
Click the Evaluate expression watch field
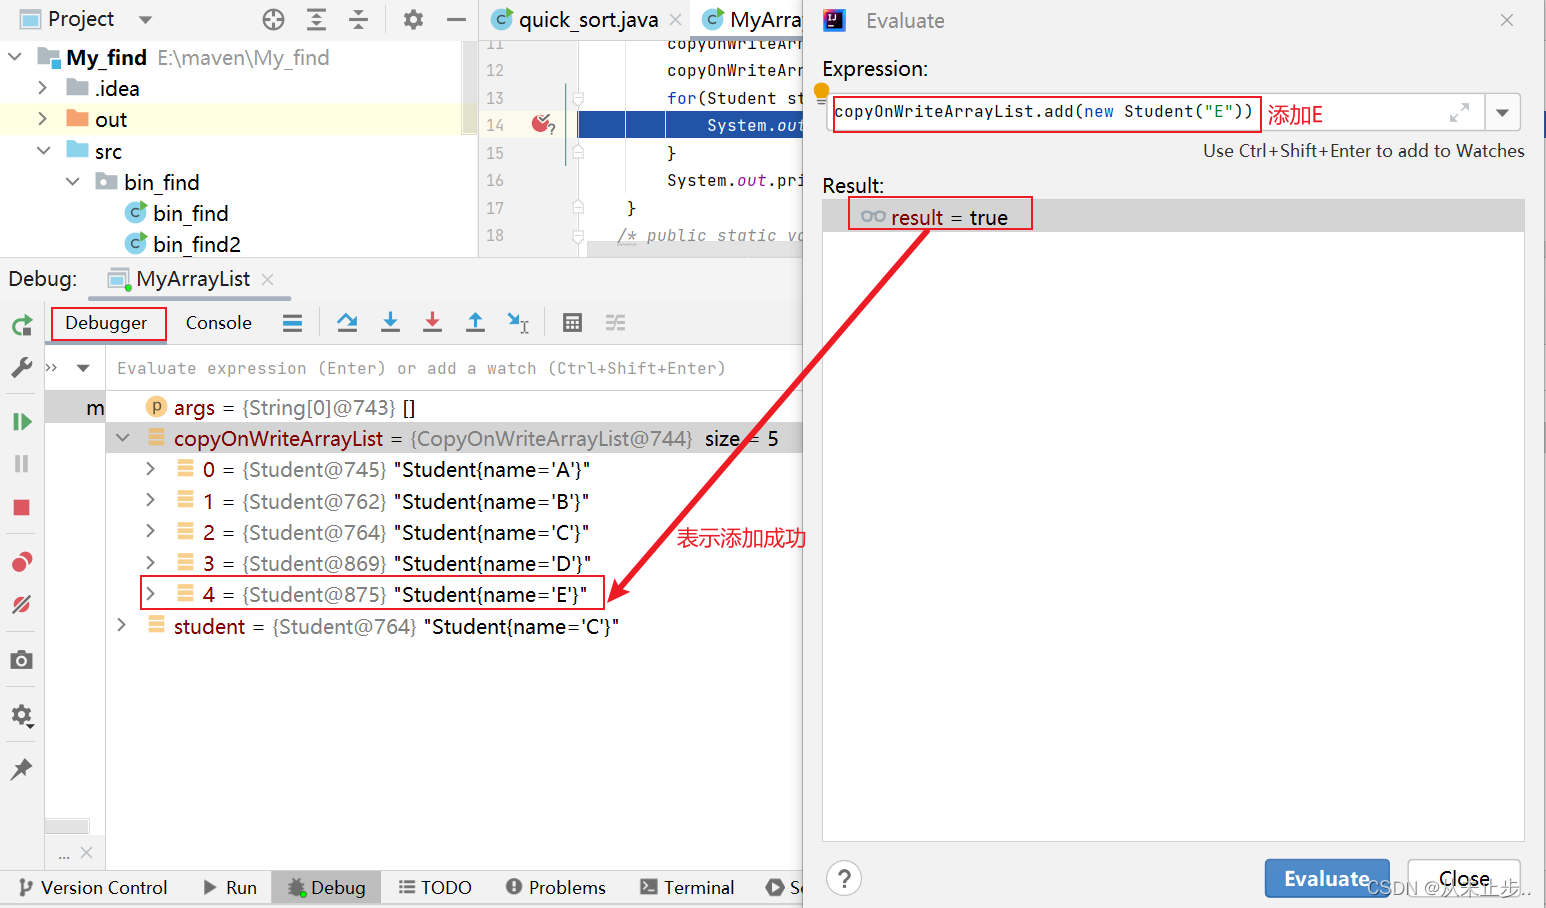455,368
